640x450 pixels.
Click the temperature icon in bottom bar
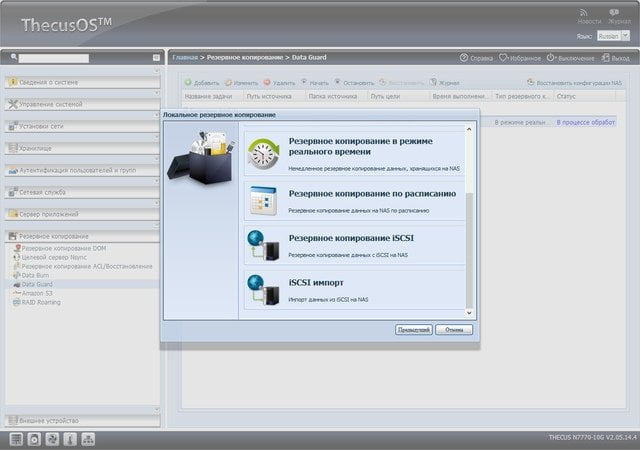[70, 439]
